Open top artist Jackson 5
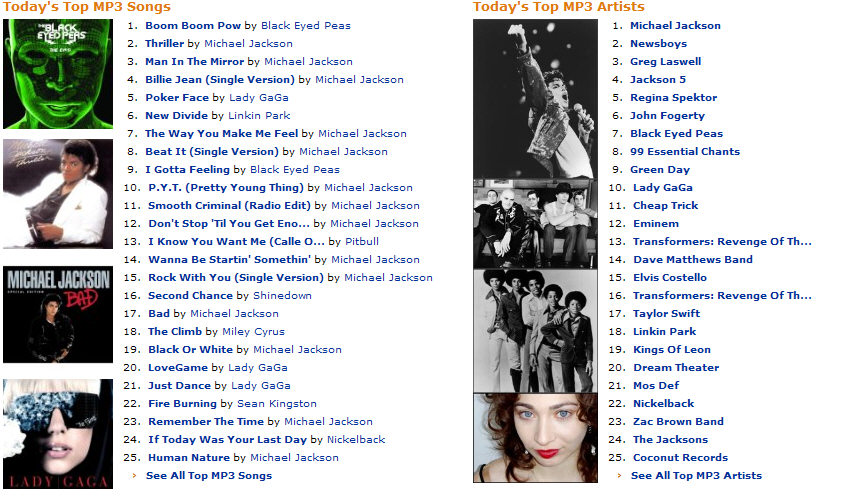This screenshot has width=856, height=504. 658,80
